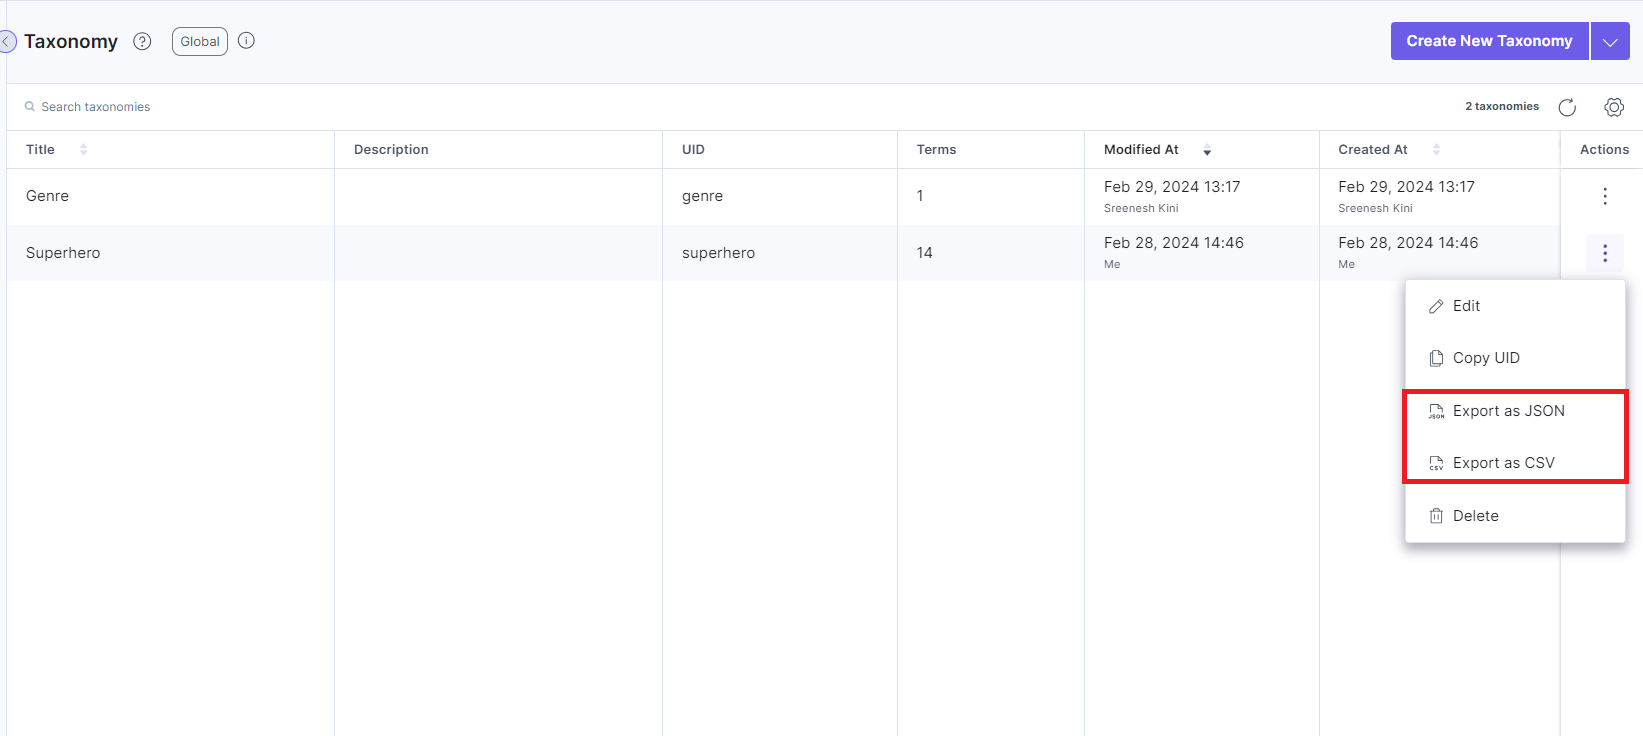Image resolution: width=1643 pixels, height=736 pixels.
Task: Select Delete from the context menu
Action: click(1515, 516)
